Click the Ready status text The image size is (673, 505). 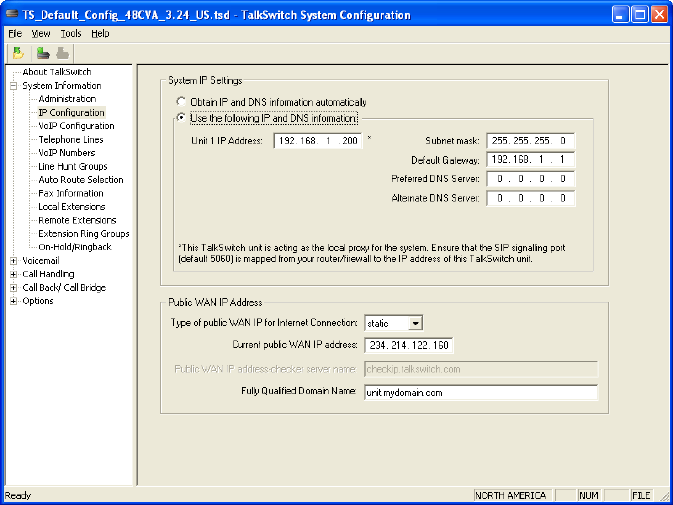click(x=18, y=496)
